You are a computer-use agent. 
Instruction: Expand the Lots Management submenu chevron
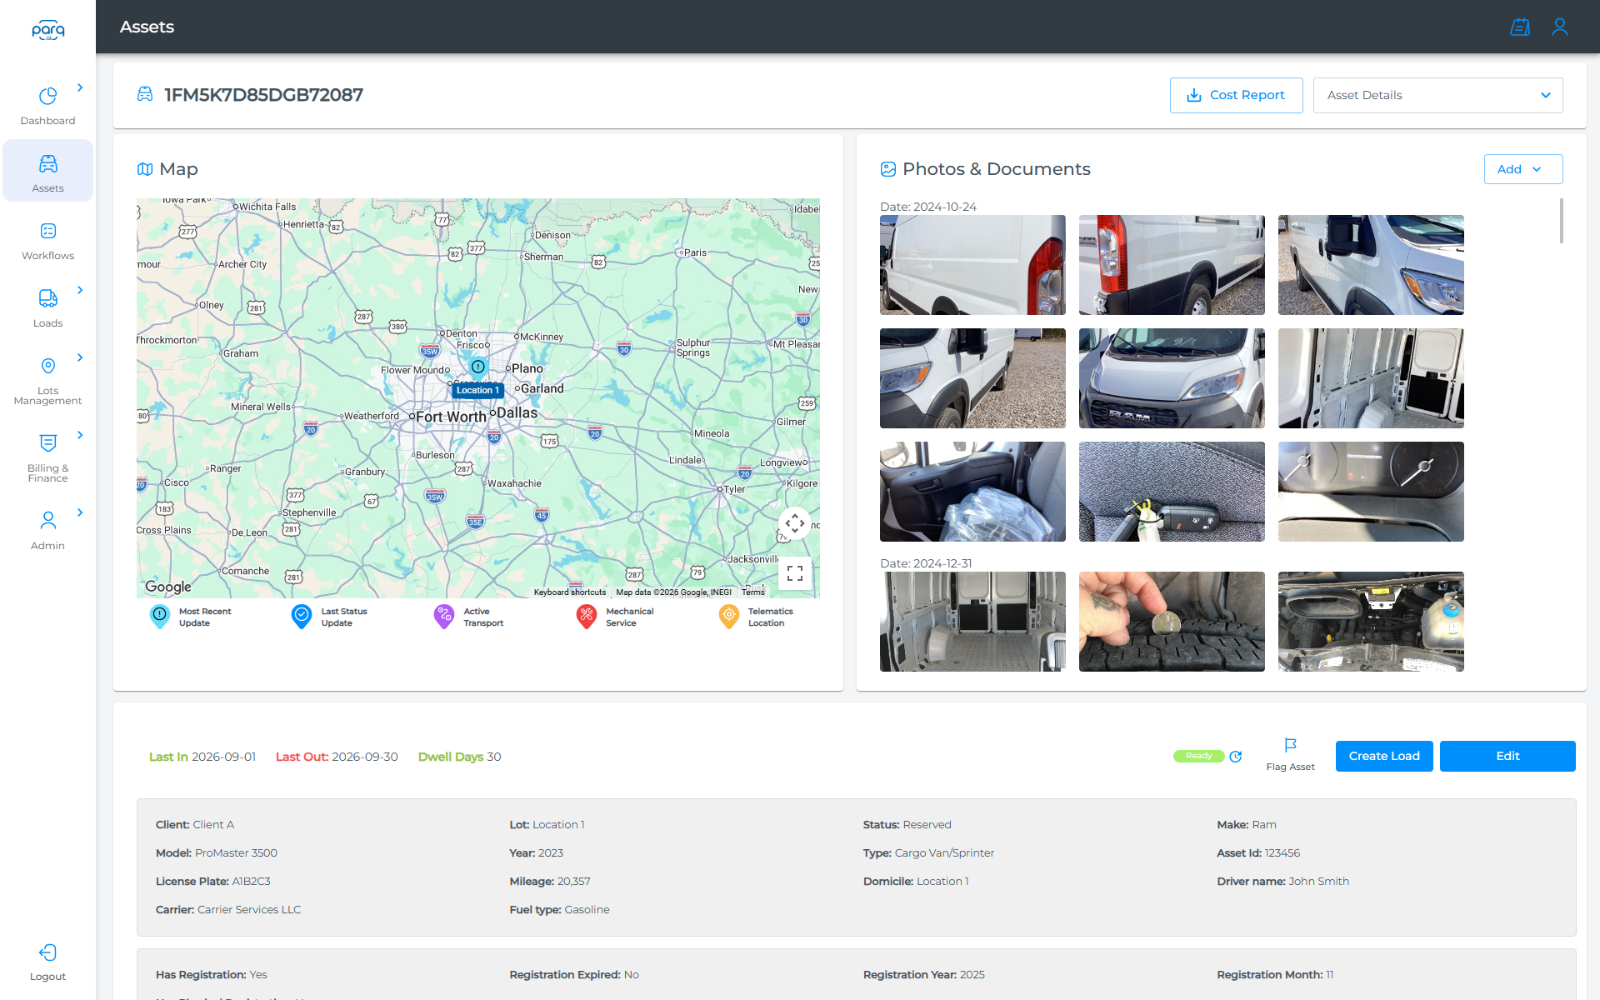[80, 358]
